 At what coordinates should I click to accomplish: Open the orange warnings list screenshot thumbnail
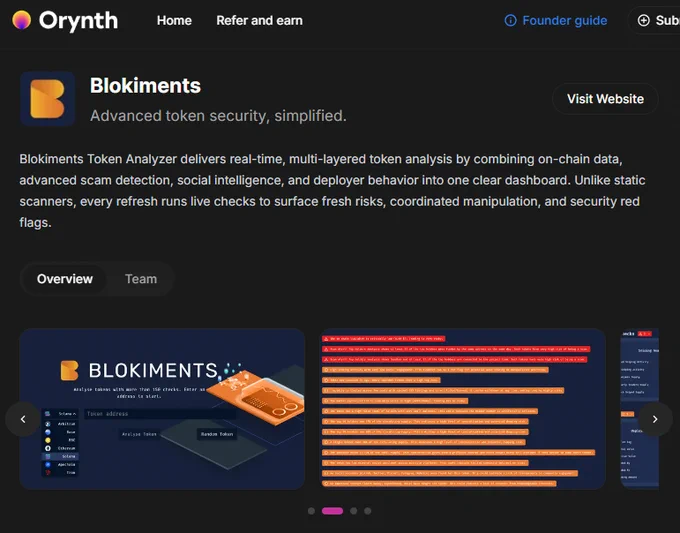pyautogui.click(x=462, y=409)
